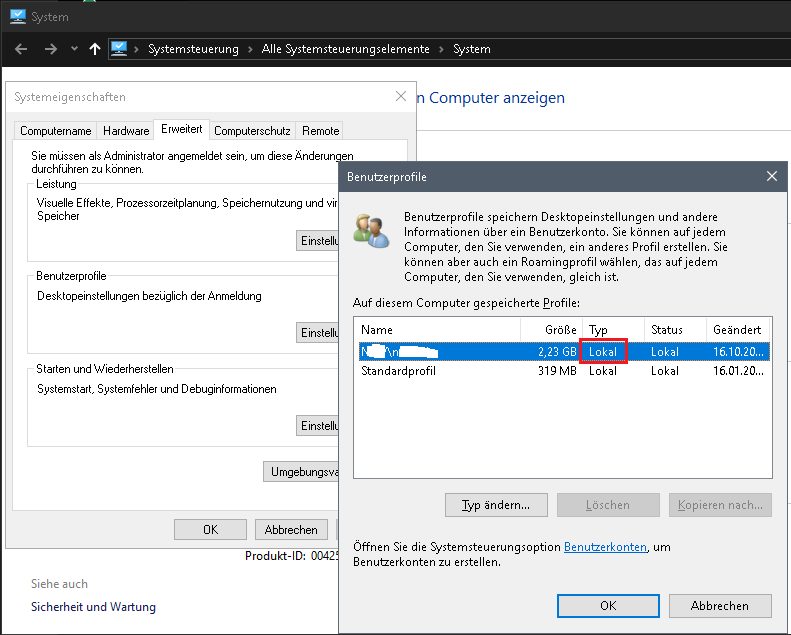This screenshot has width=791, height=635.
Task: Sort profiles by Status column header
Action: (675, 330)
